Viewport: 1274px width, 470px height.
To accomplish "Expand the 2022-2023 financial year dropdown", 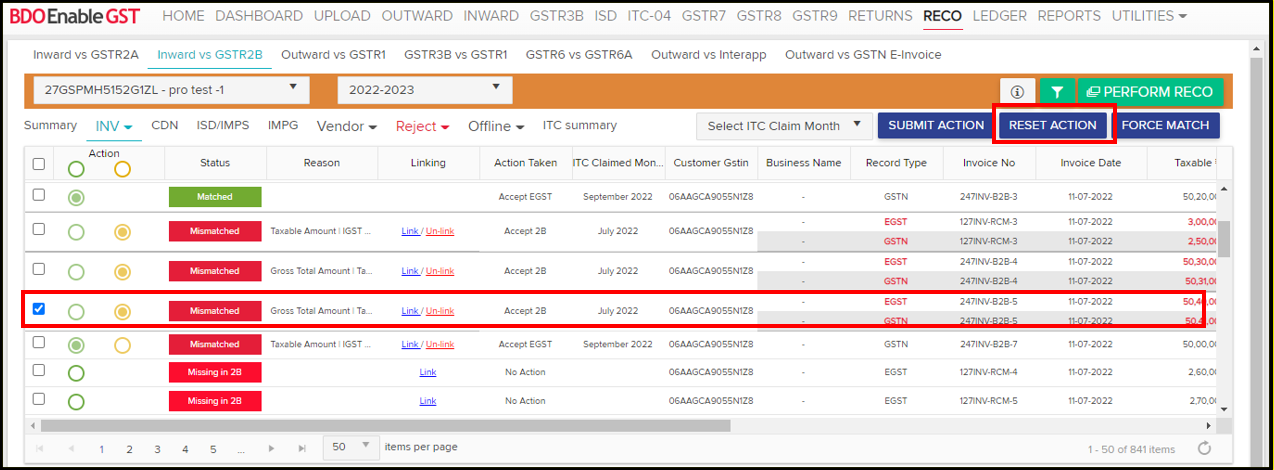I will [x=424, y=90].
